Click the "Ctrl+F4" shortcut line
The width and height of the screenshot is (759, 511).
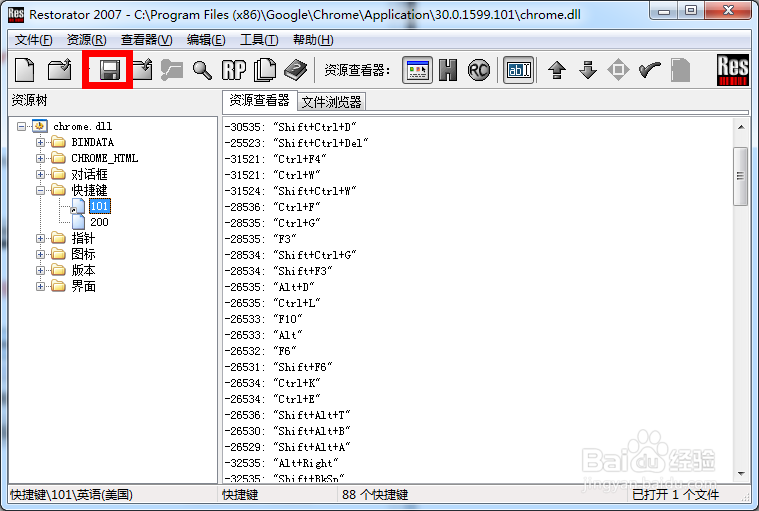click(275, 159)
